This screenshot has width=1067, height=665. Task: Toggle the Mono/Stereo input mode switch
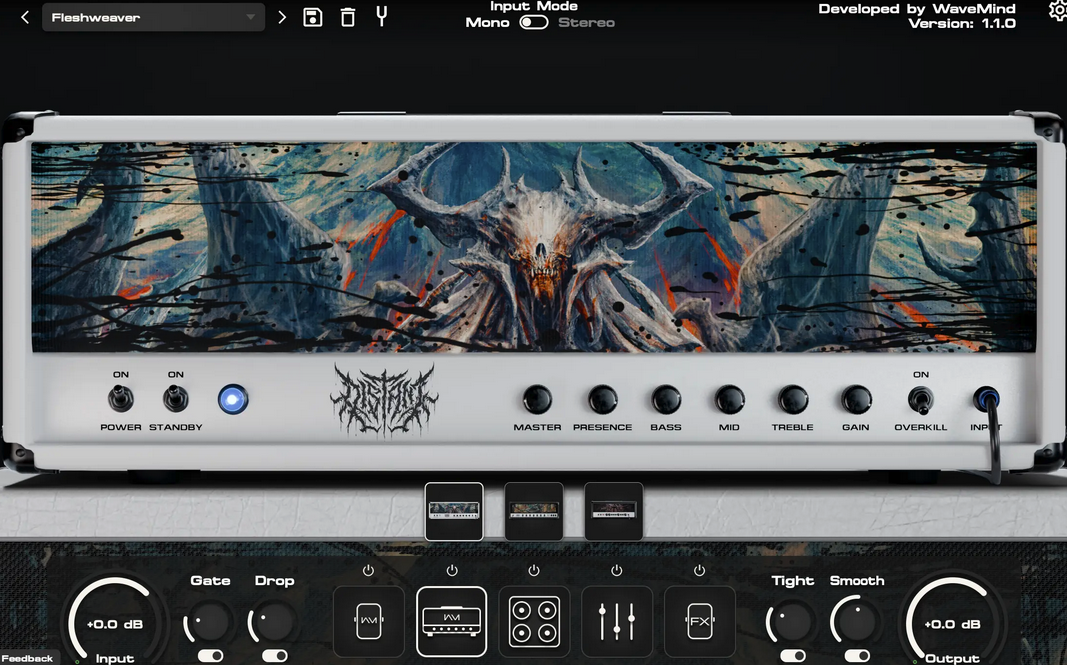tap(533, 22)
